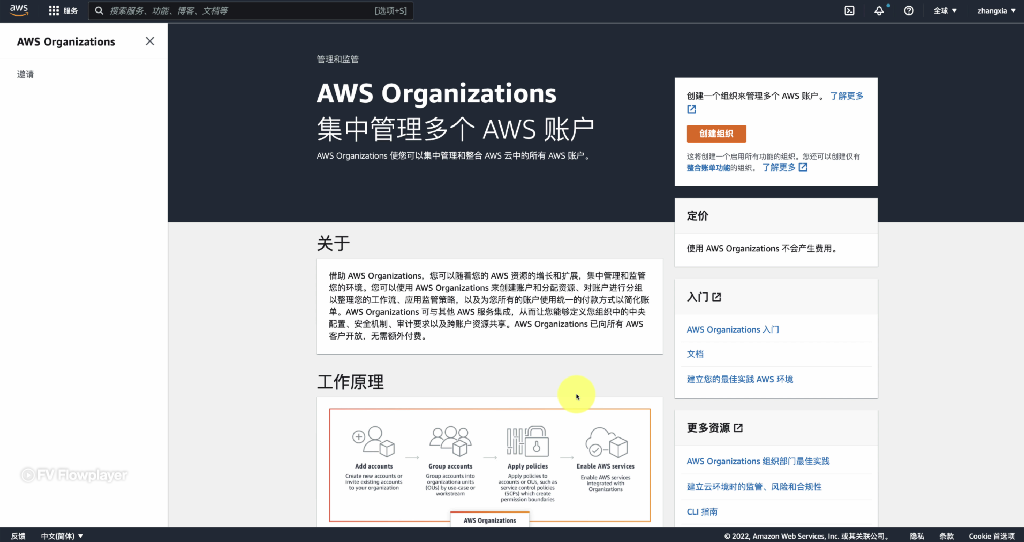Open 建立您的最佳实践 AWS 环境 link
Screen dimensions: 1024x542
tap(740, 379)
